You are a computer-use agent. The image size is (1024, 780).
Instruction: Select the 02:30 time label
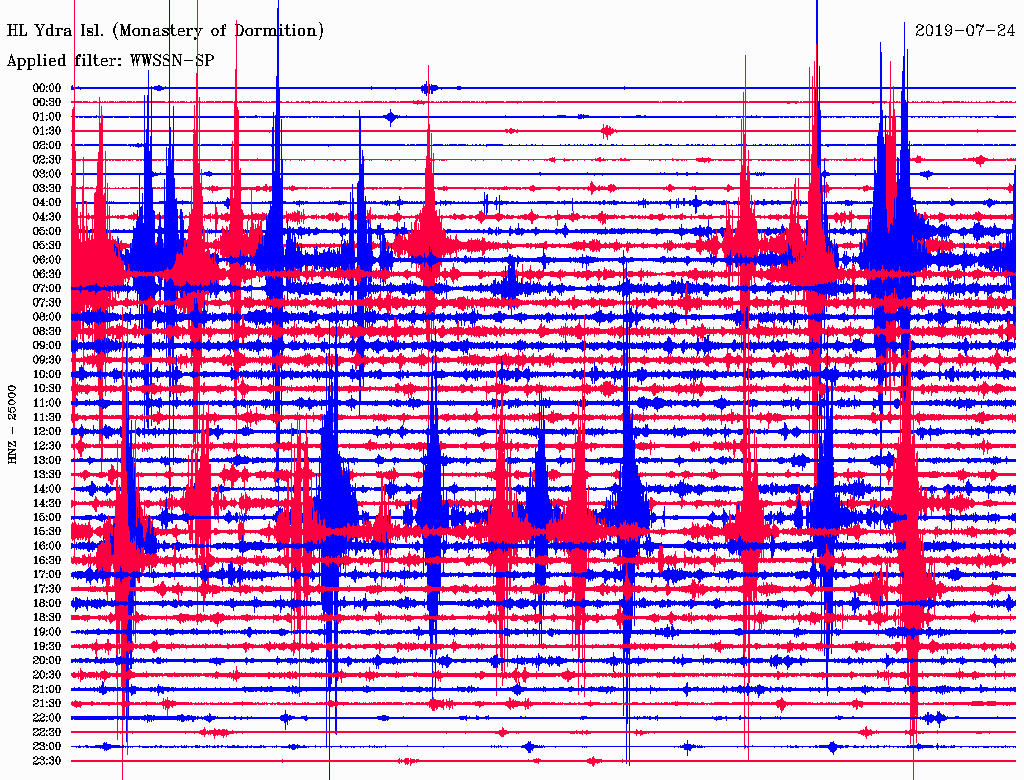pos(47,160)
